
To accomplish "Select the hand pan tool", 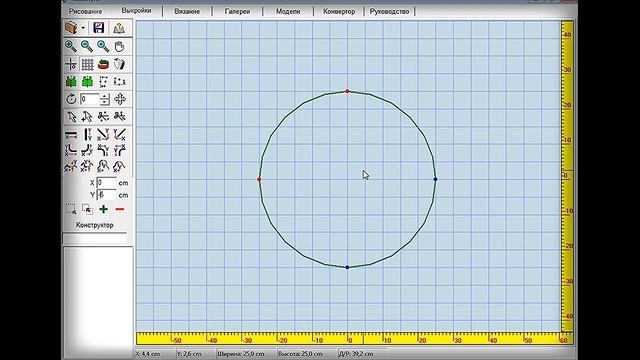I will [x=119, y=47].
